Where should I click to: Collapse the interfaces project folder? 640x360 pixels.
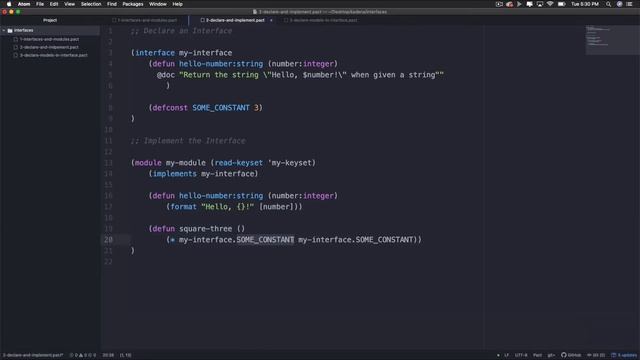pyautogui.click(x=4, y=30)
